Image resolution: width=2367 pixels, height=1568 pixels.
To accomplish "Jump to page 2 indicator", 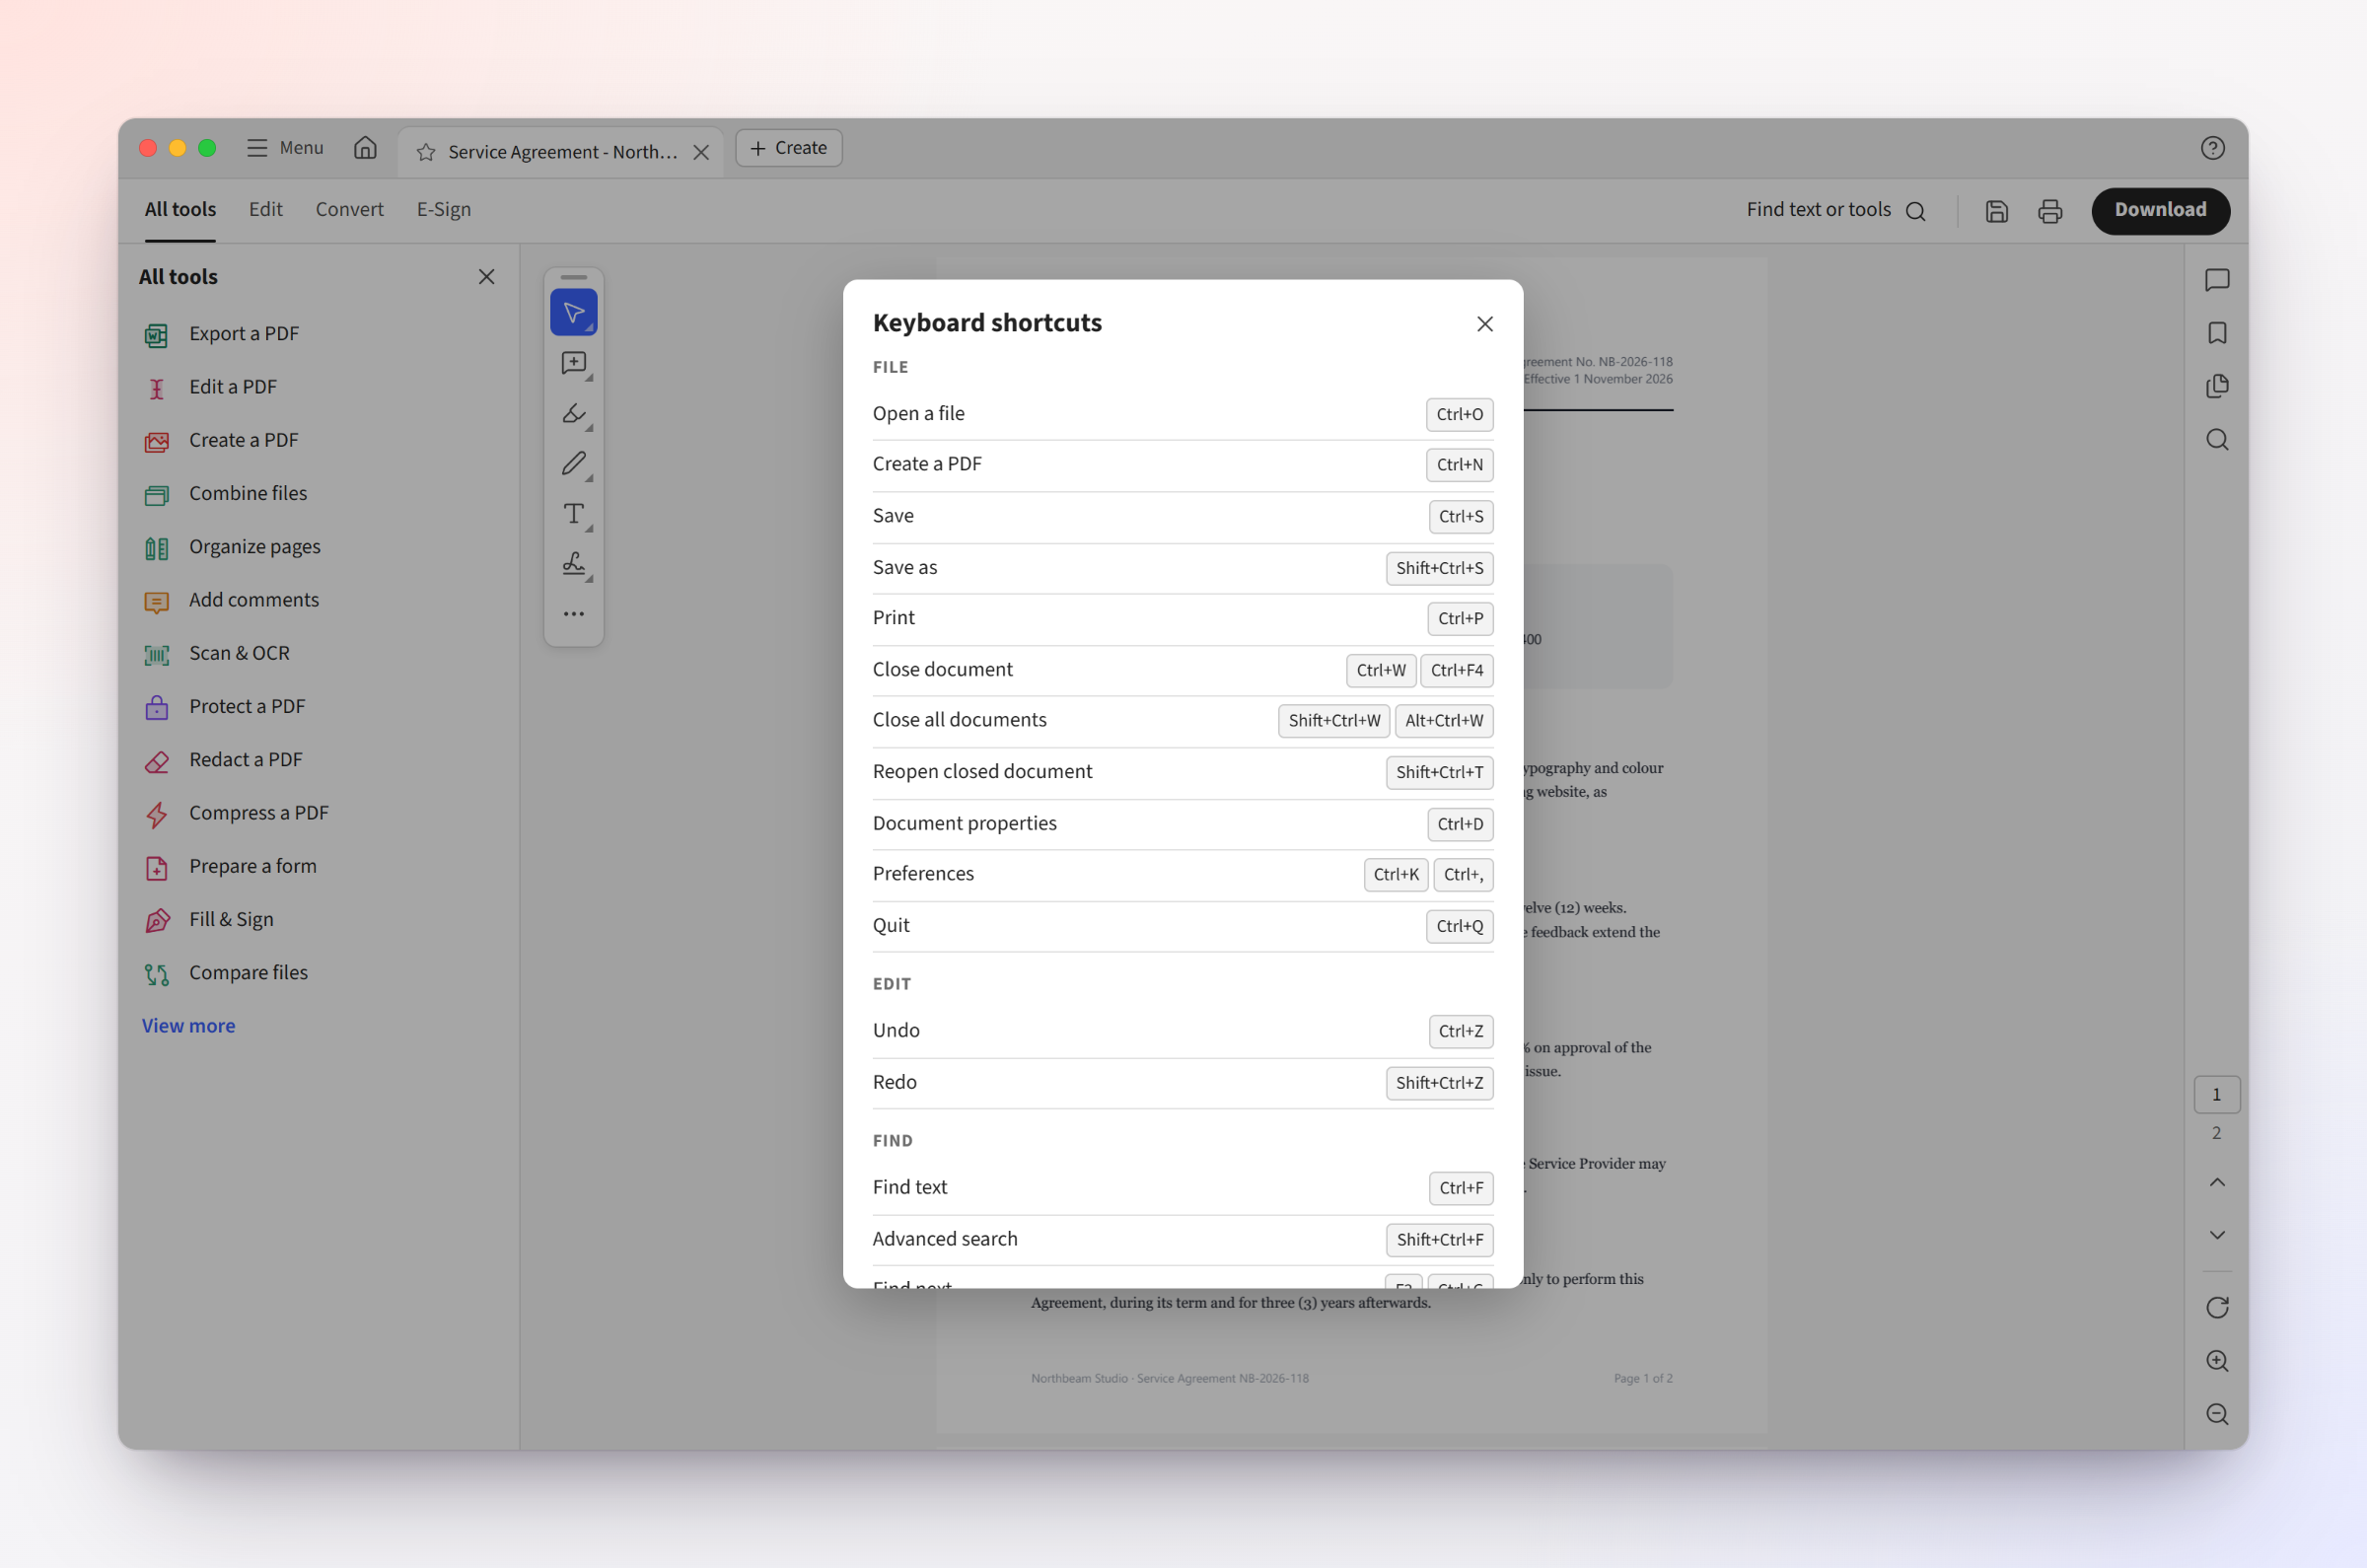I will 2216,1133.
